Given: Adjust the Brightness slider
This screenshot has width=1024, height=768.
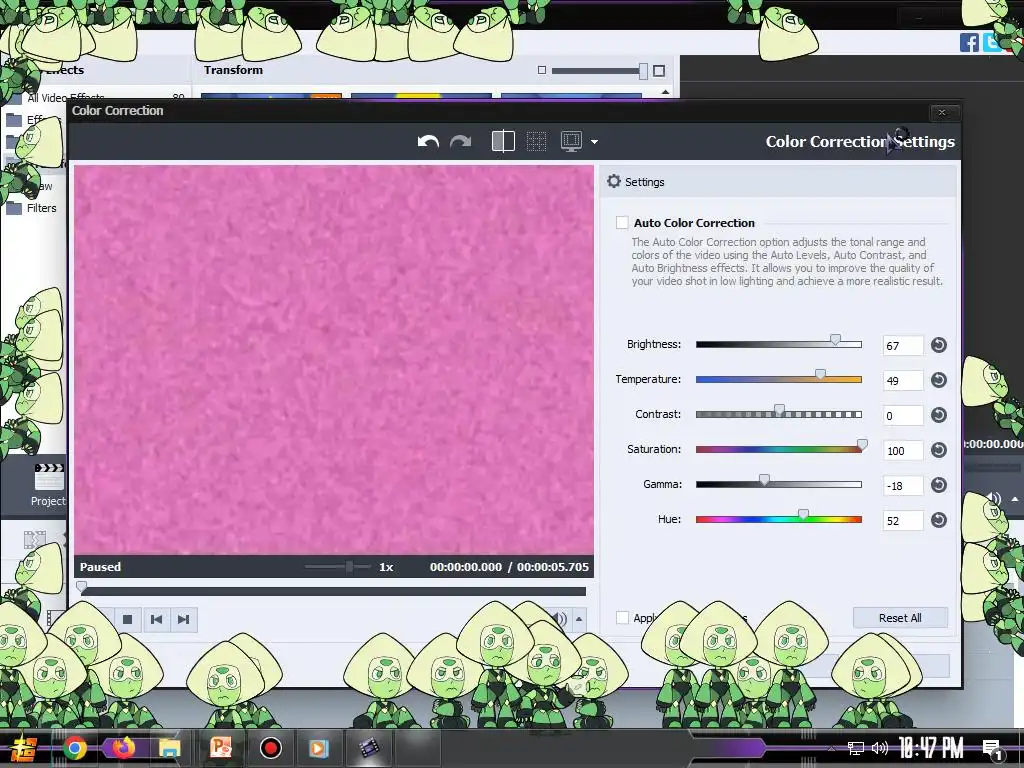Looking at the screenshot, I should [778, 344].
